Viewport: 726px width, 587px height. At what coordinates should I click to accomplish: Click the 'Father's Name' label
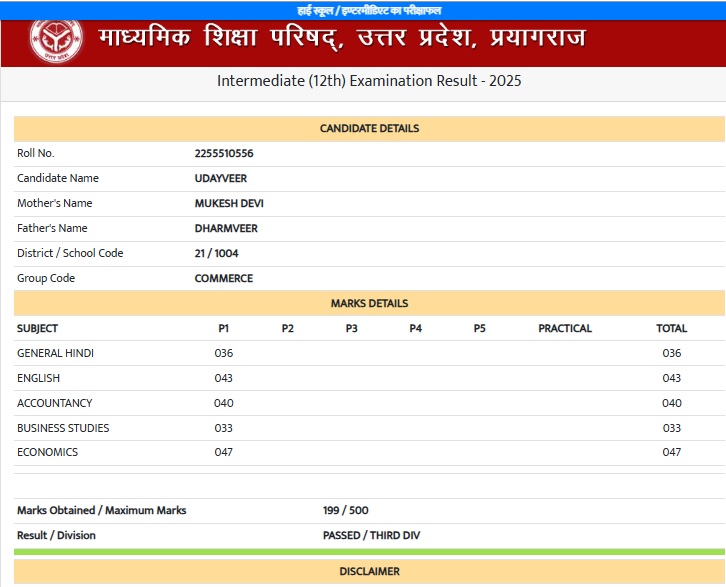52,228
